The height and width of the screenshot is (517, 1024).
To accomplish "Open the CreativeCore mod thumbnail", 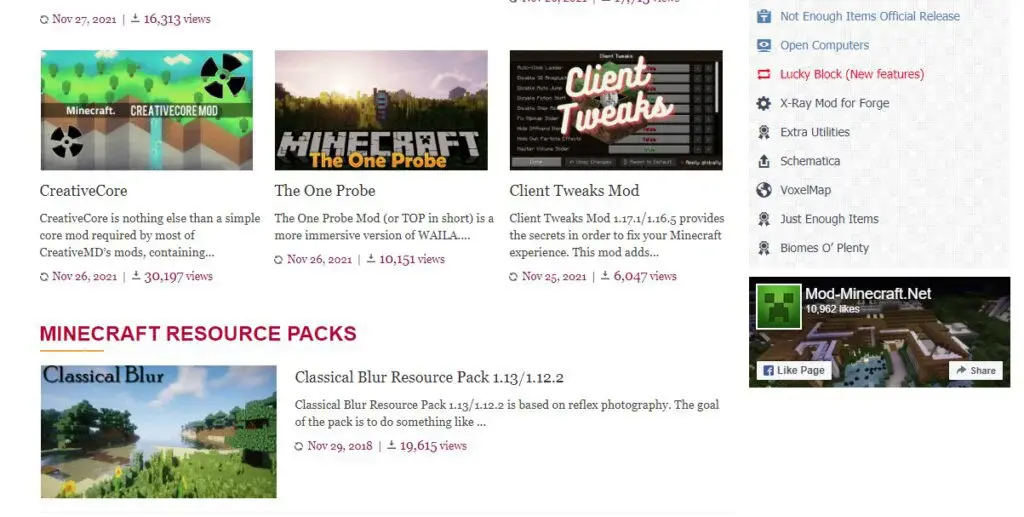I will pyautogui.click(x=147, y=110).
